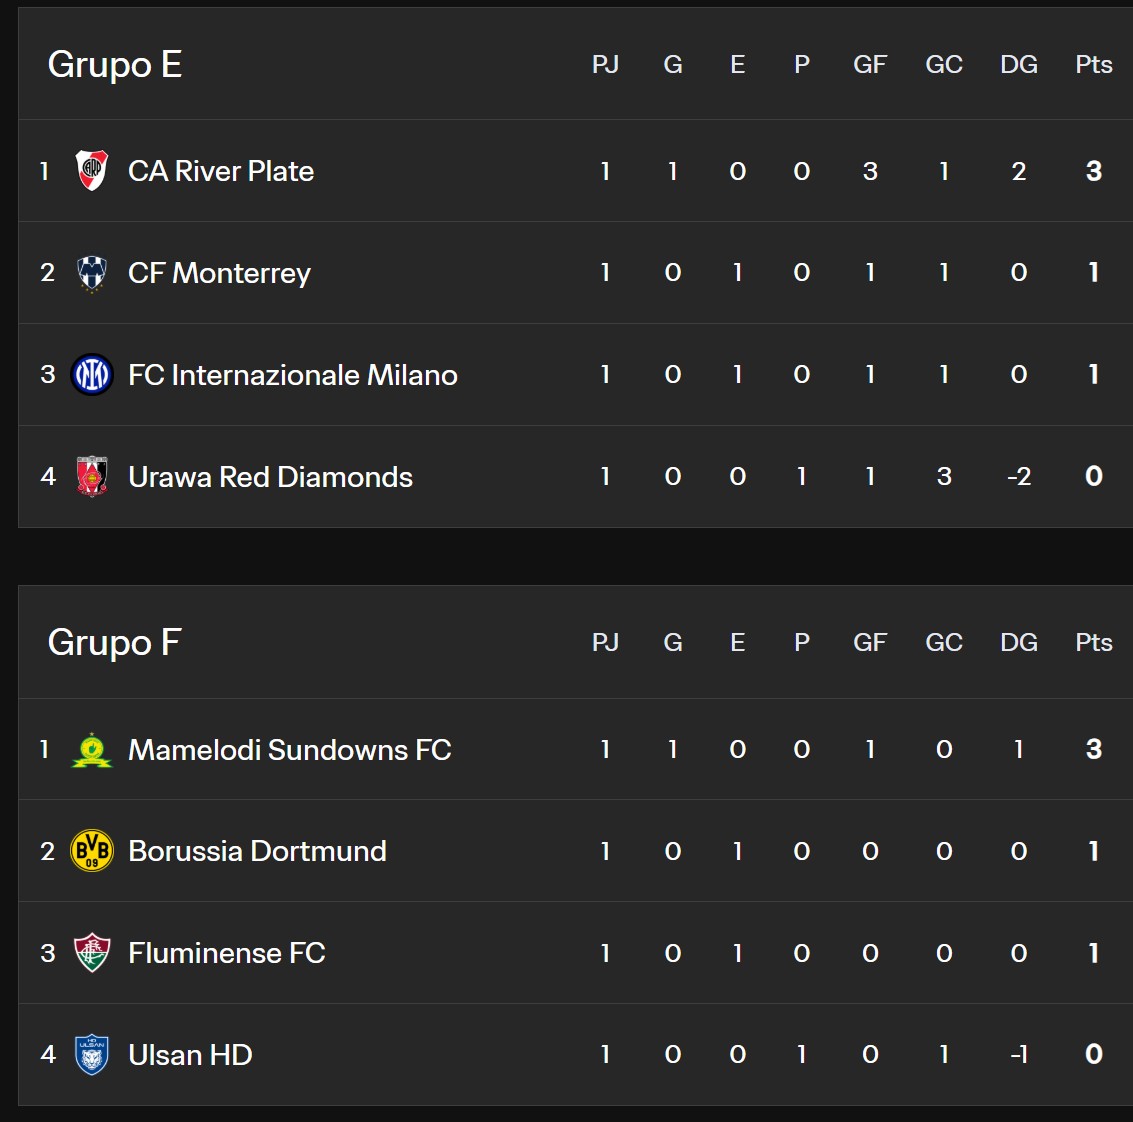Click the Pts column header in Grupo E
This screenshot has width=1133, height=1122.
pos(1094,64)
